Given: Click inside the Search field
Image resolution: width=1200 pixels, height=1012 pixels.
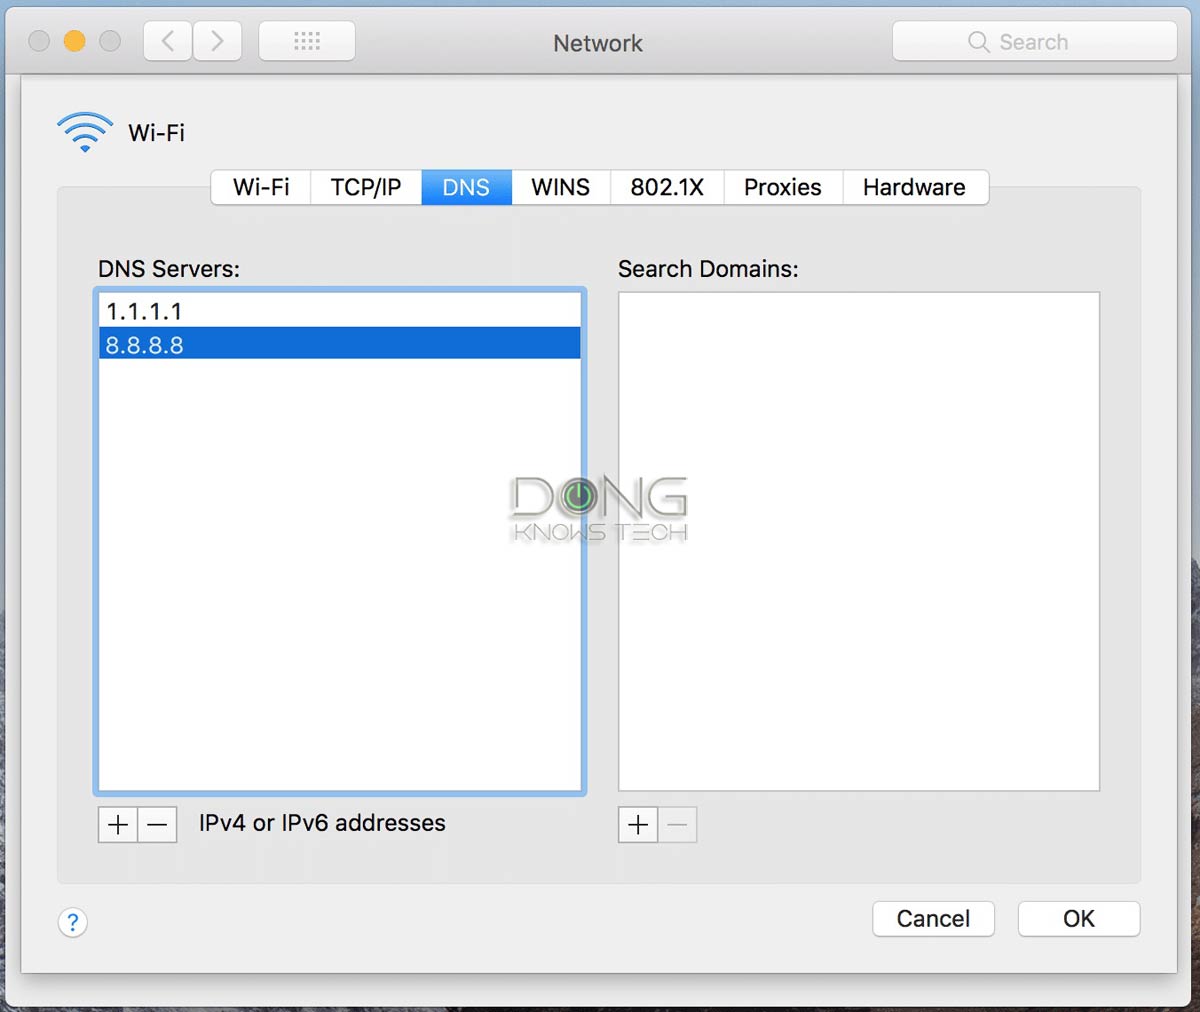Looking at the screenshot, I should click(x=1040, y=41).
